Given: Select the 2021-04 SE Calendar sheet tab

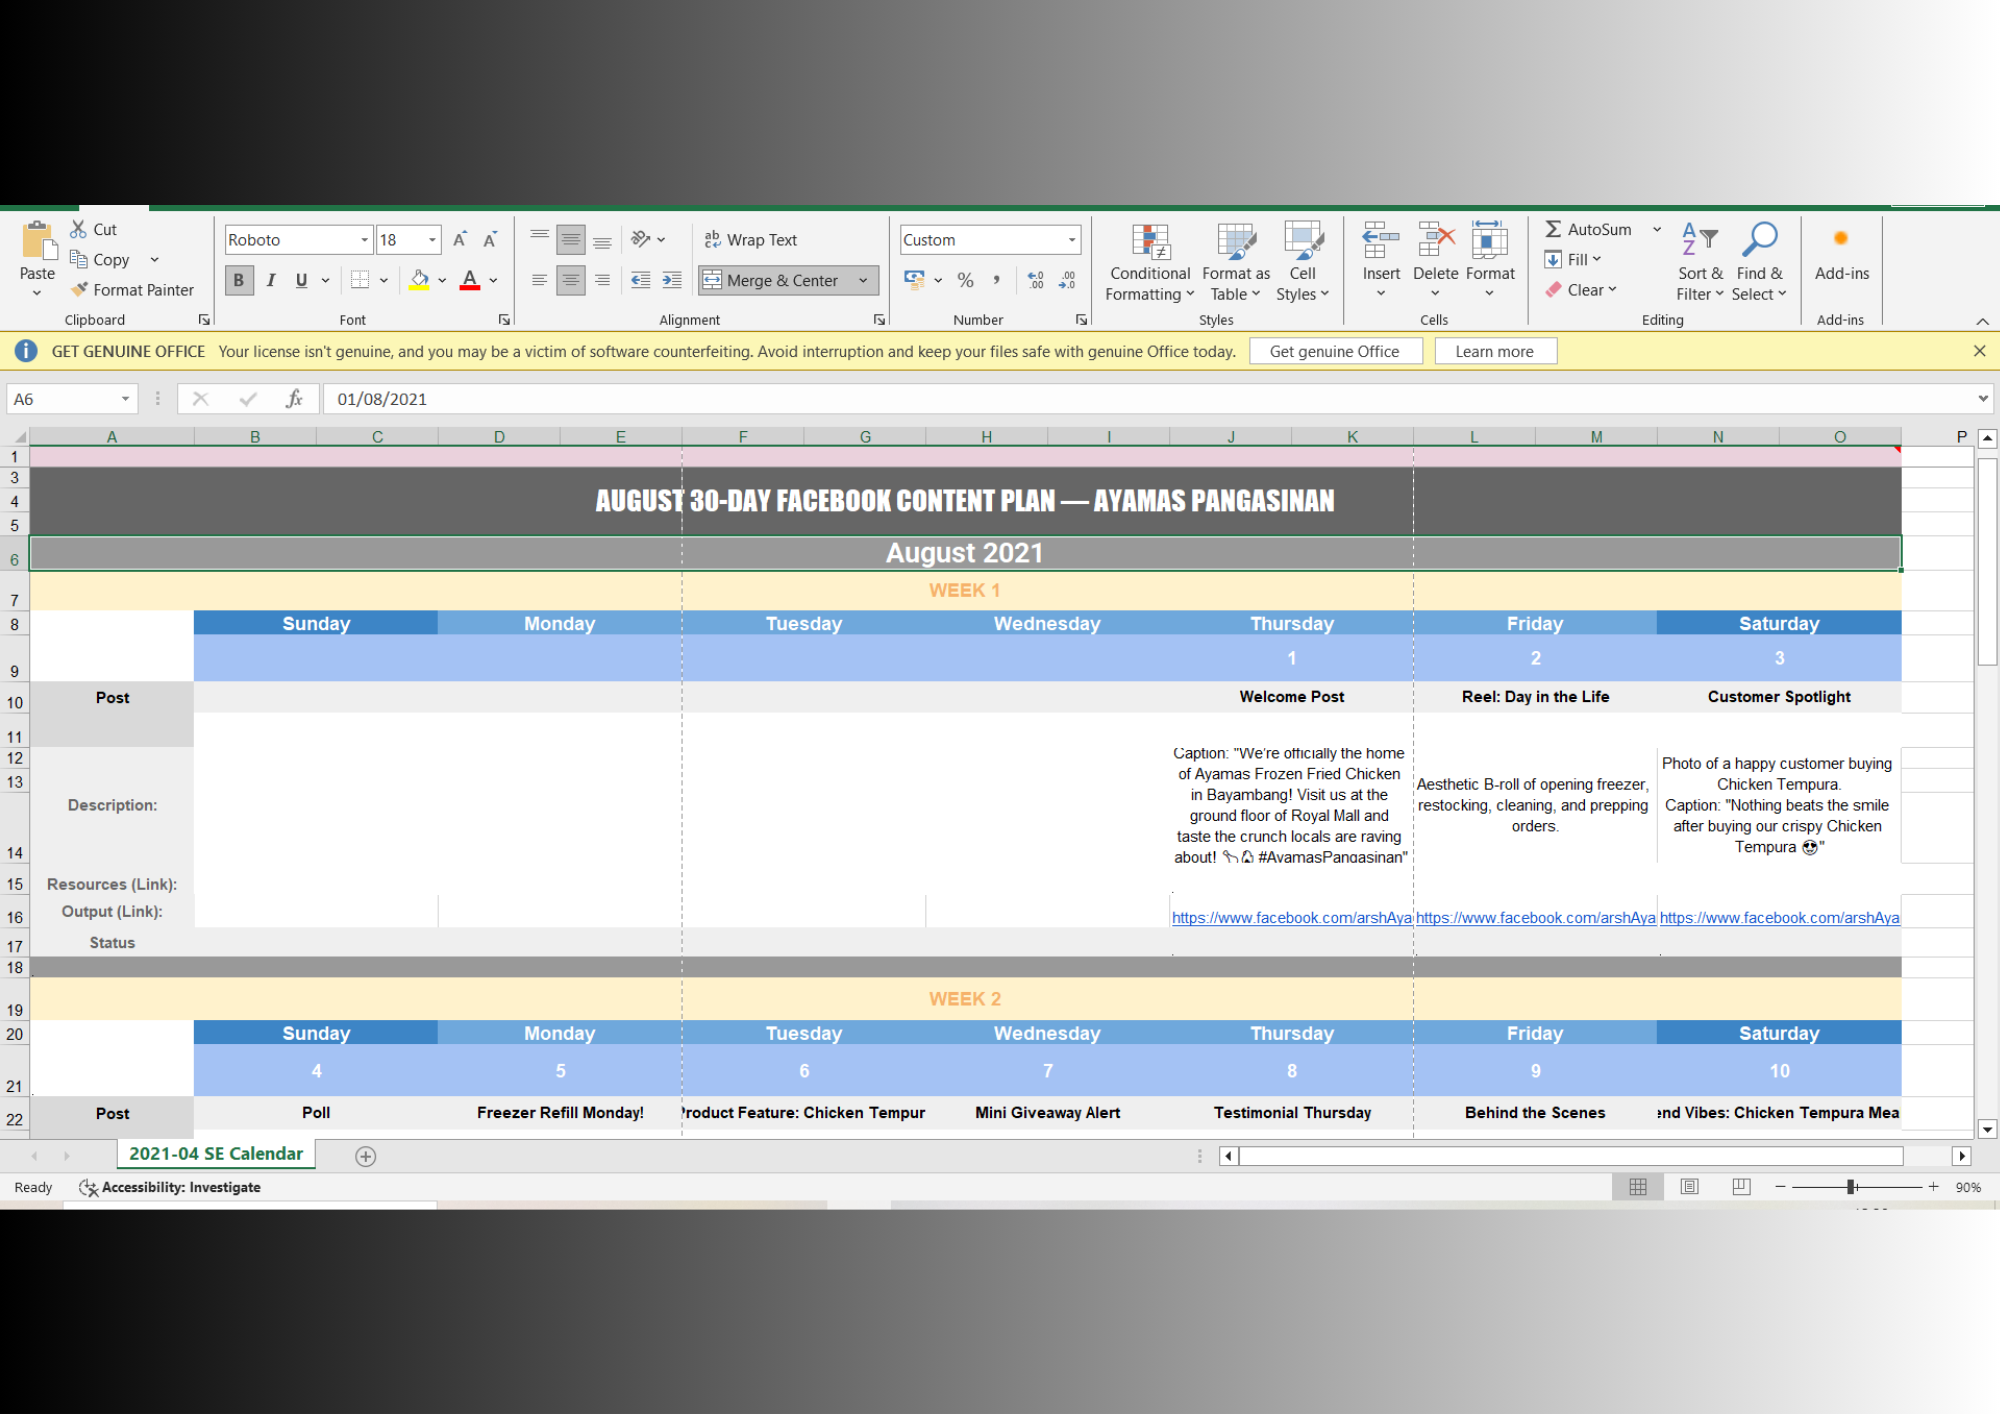Looking at the screenshot, I should tap(216, 1154).
